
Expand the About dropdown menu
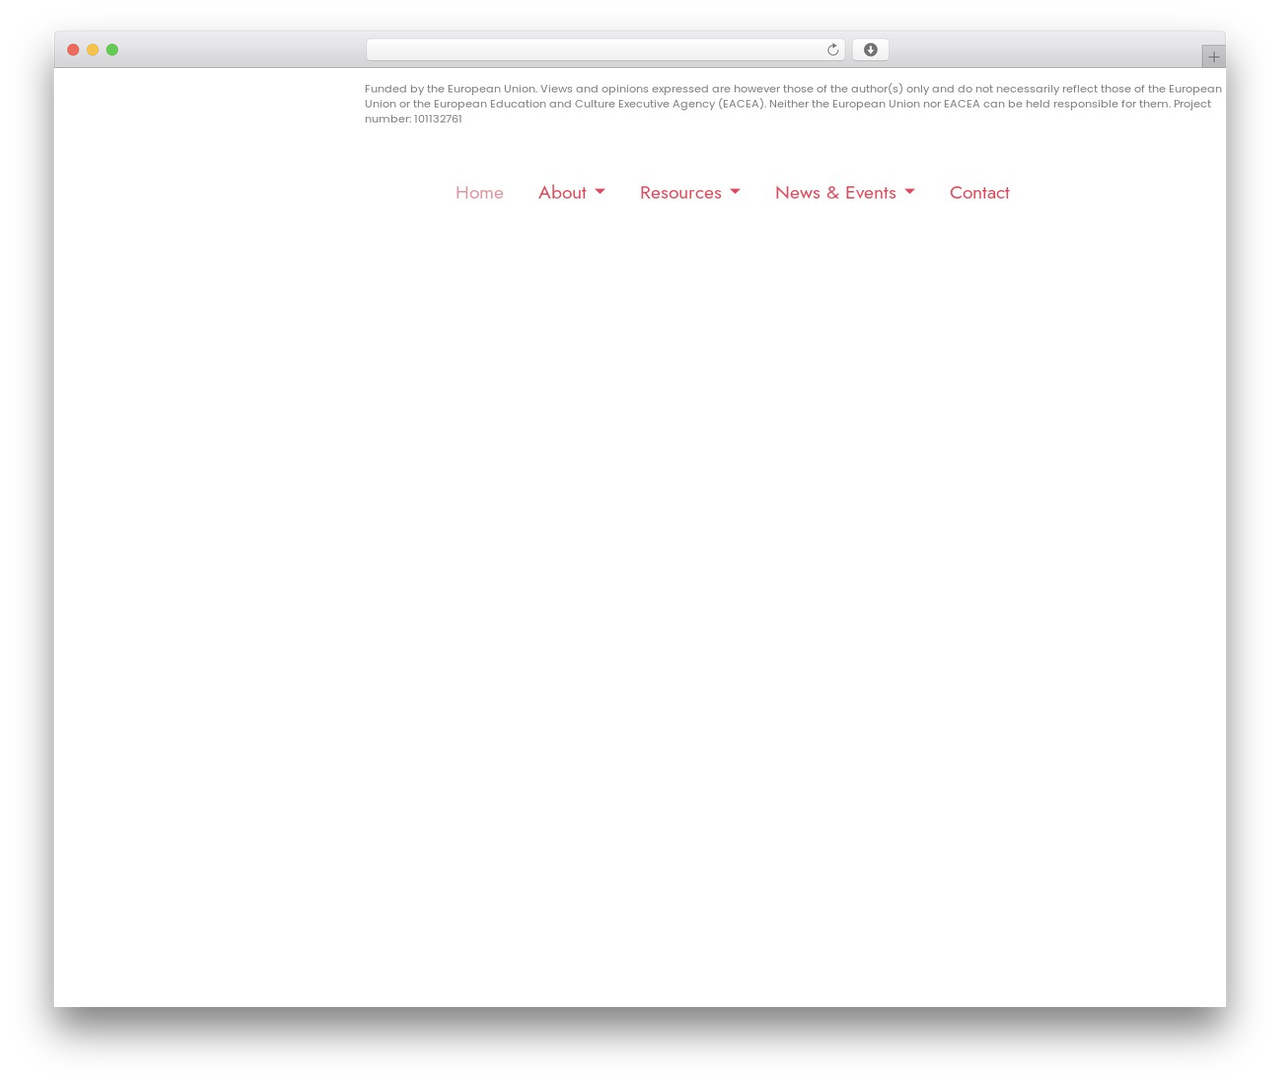coord(571,192)
